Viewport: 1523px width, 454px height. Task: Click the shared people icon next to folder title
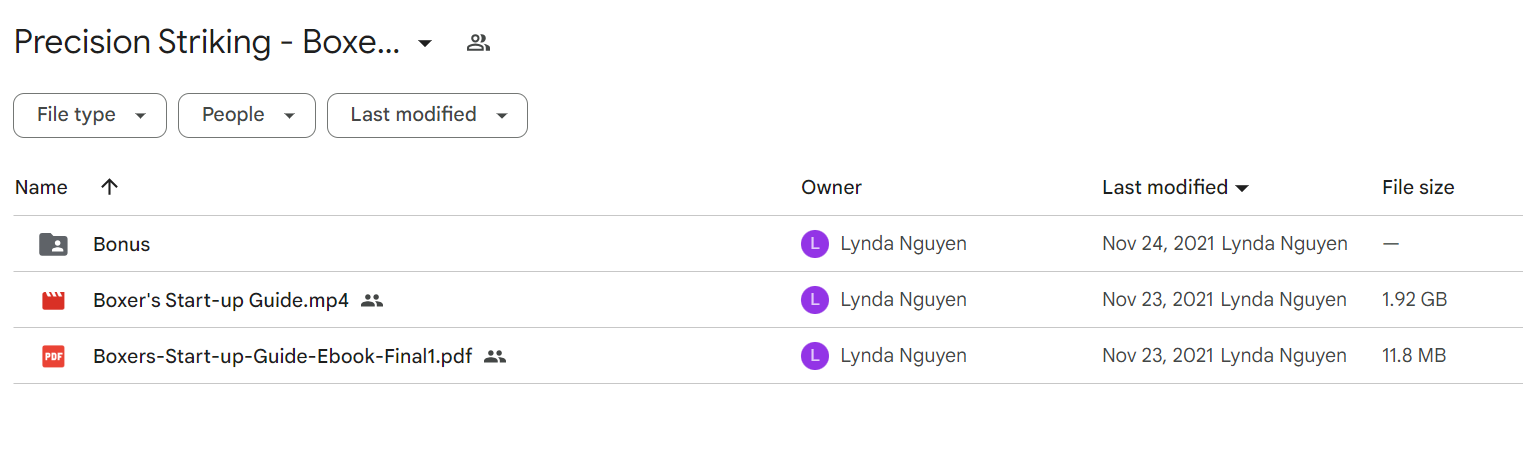[478, 43]
